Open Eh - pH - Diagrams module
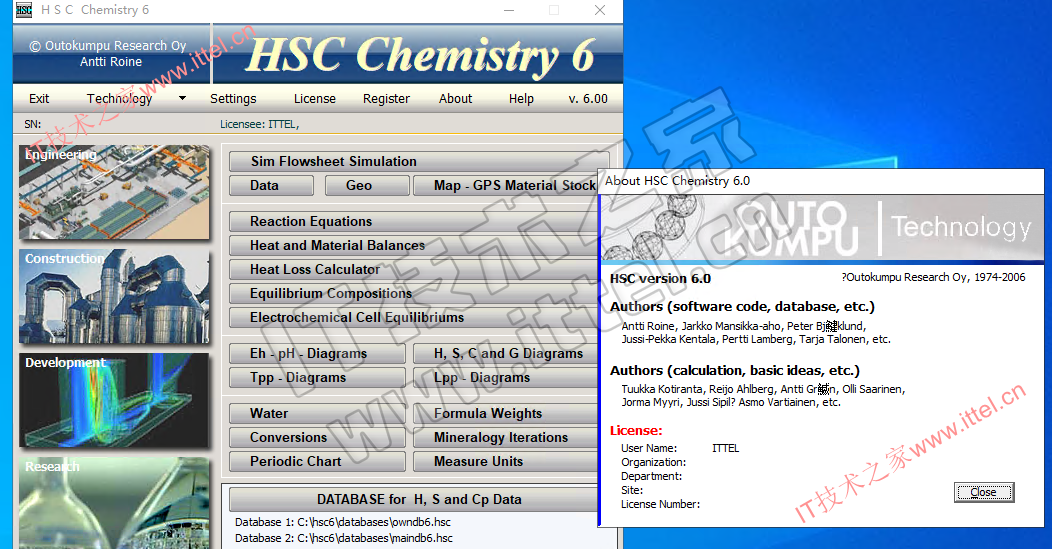1052x549 pixels. tap(317, 354)
